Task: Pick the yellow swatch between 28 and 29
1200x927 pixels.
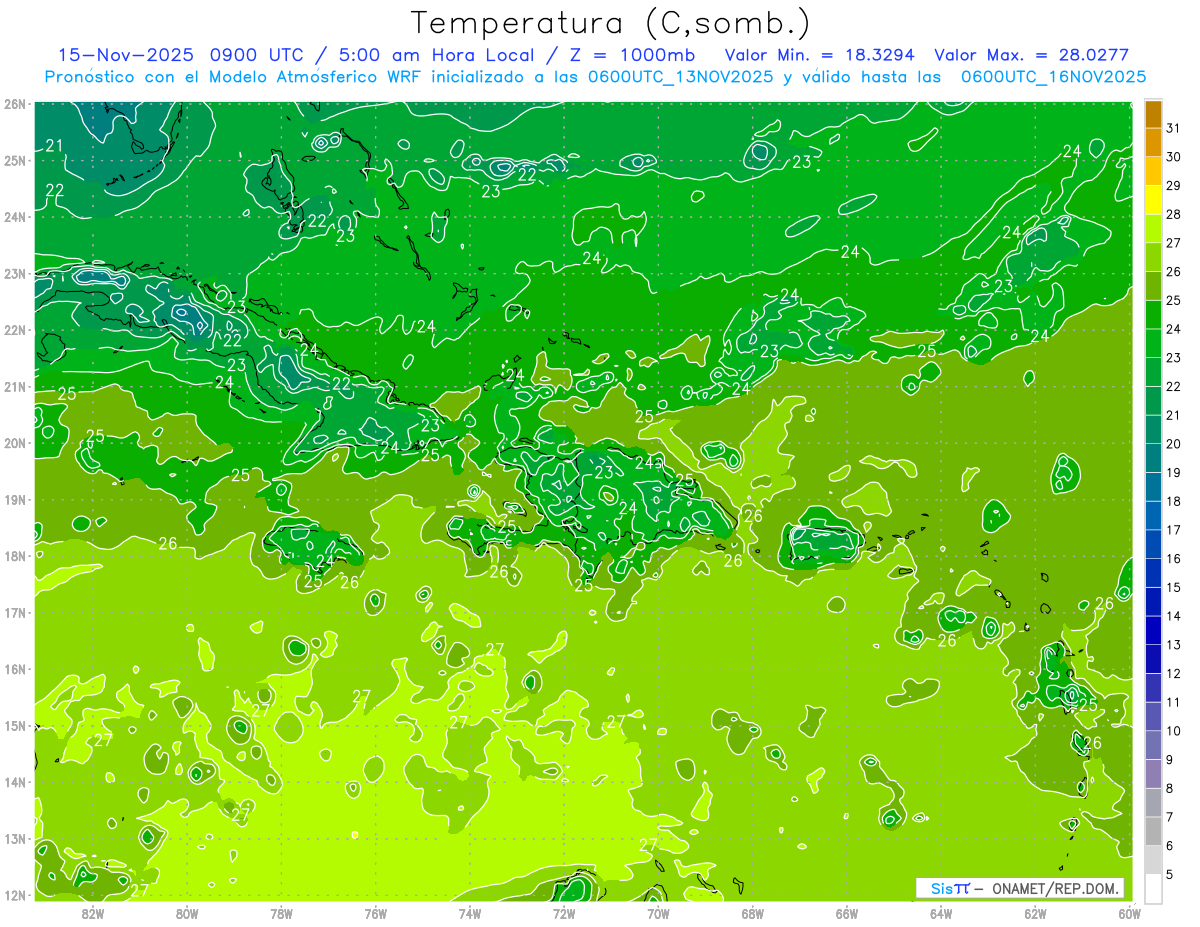Action: click(x=1153, y=200)
